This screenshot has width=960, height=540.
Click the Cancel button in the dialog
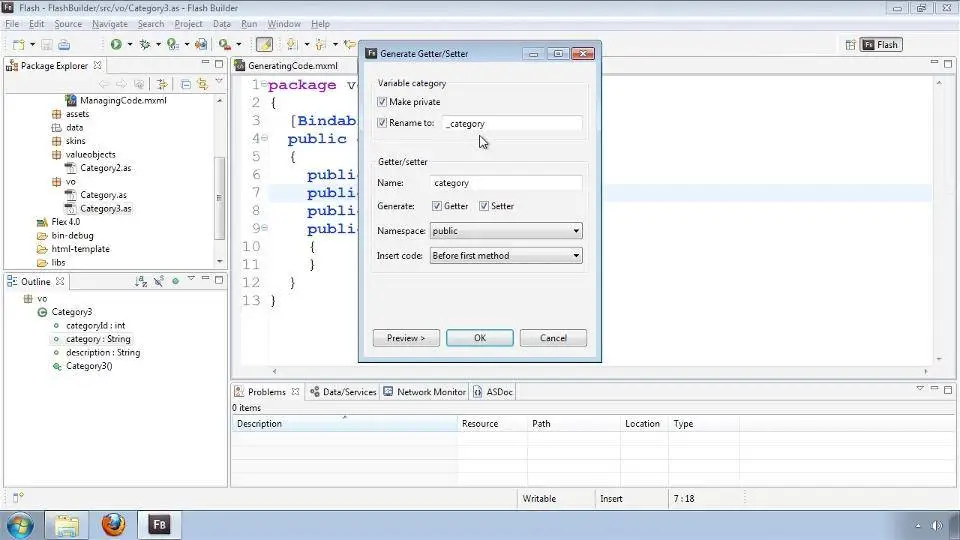click(x=553, y=338)
